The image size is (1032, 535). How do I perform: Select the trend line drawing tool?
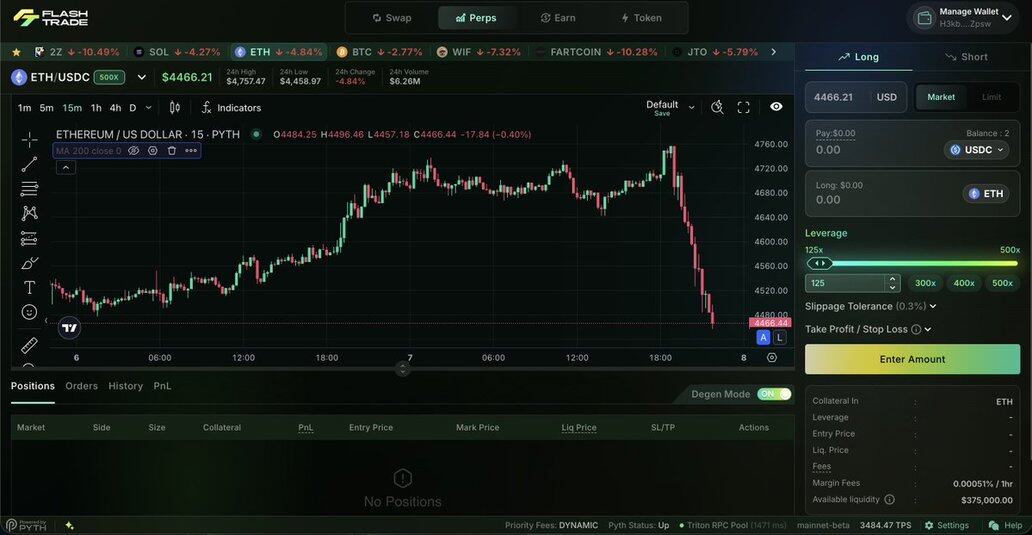click(29, 164)
